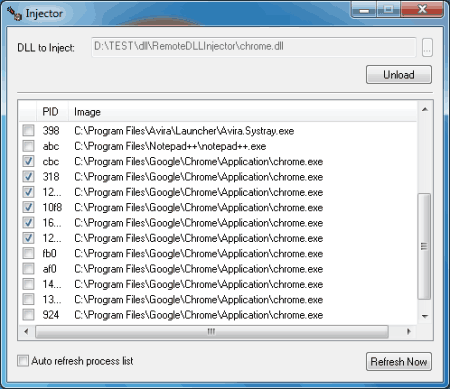
Task: Enable Auto refresh process list
Action: tap(23, 361)
